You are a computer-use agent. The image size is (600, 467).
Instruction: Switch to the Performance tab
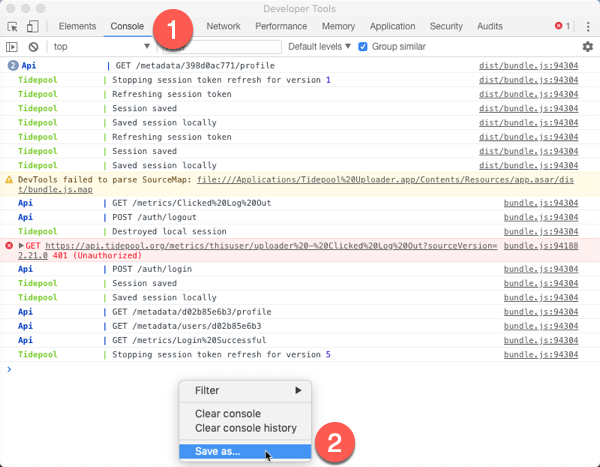click(x=281, y=26)
